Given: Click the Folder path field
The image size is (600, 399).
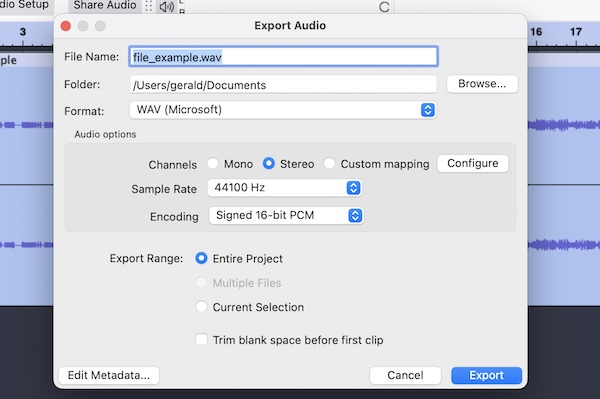Looking at the screenshot, I should tap(283, 85).
